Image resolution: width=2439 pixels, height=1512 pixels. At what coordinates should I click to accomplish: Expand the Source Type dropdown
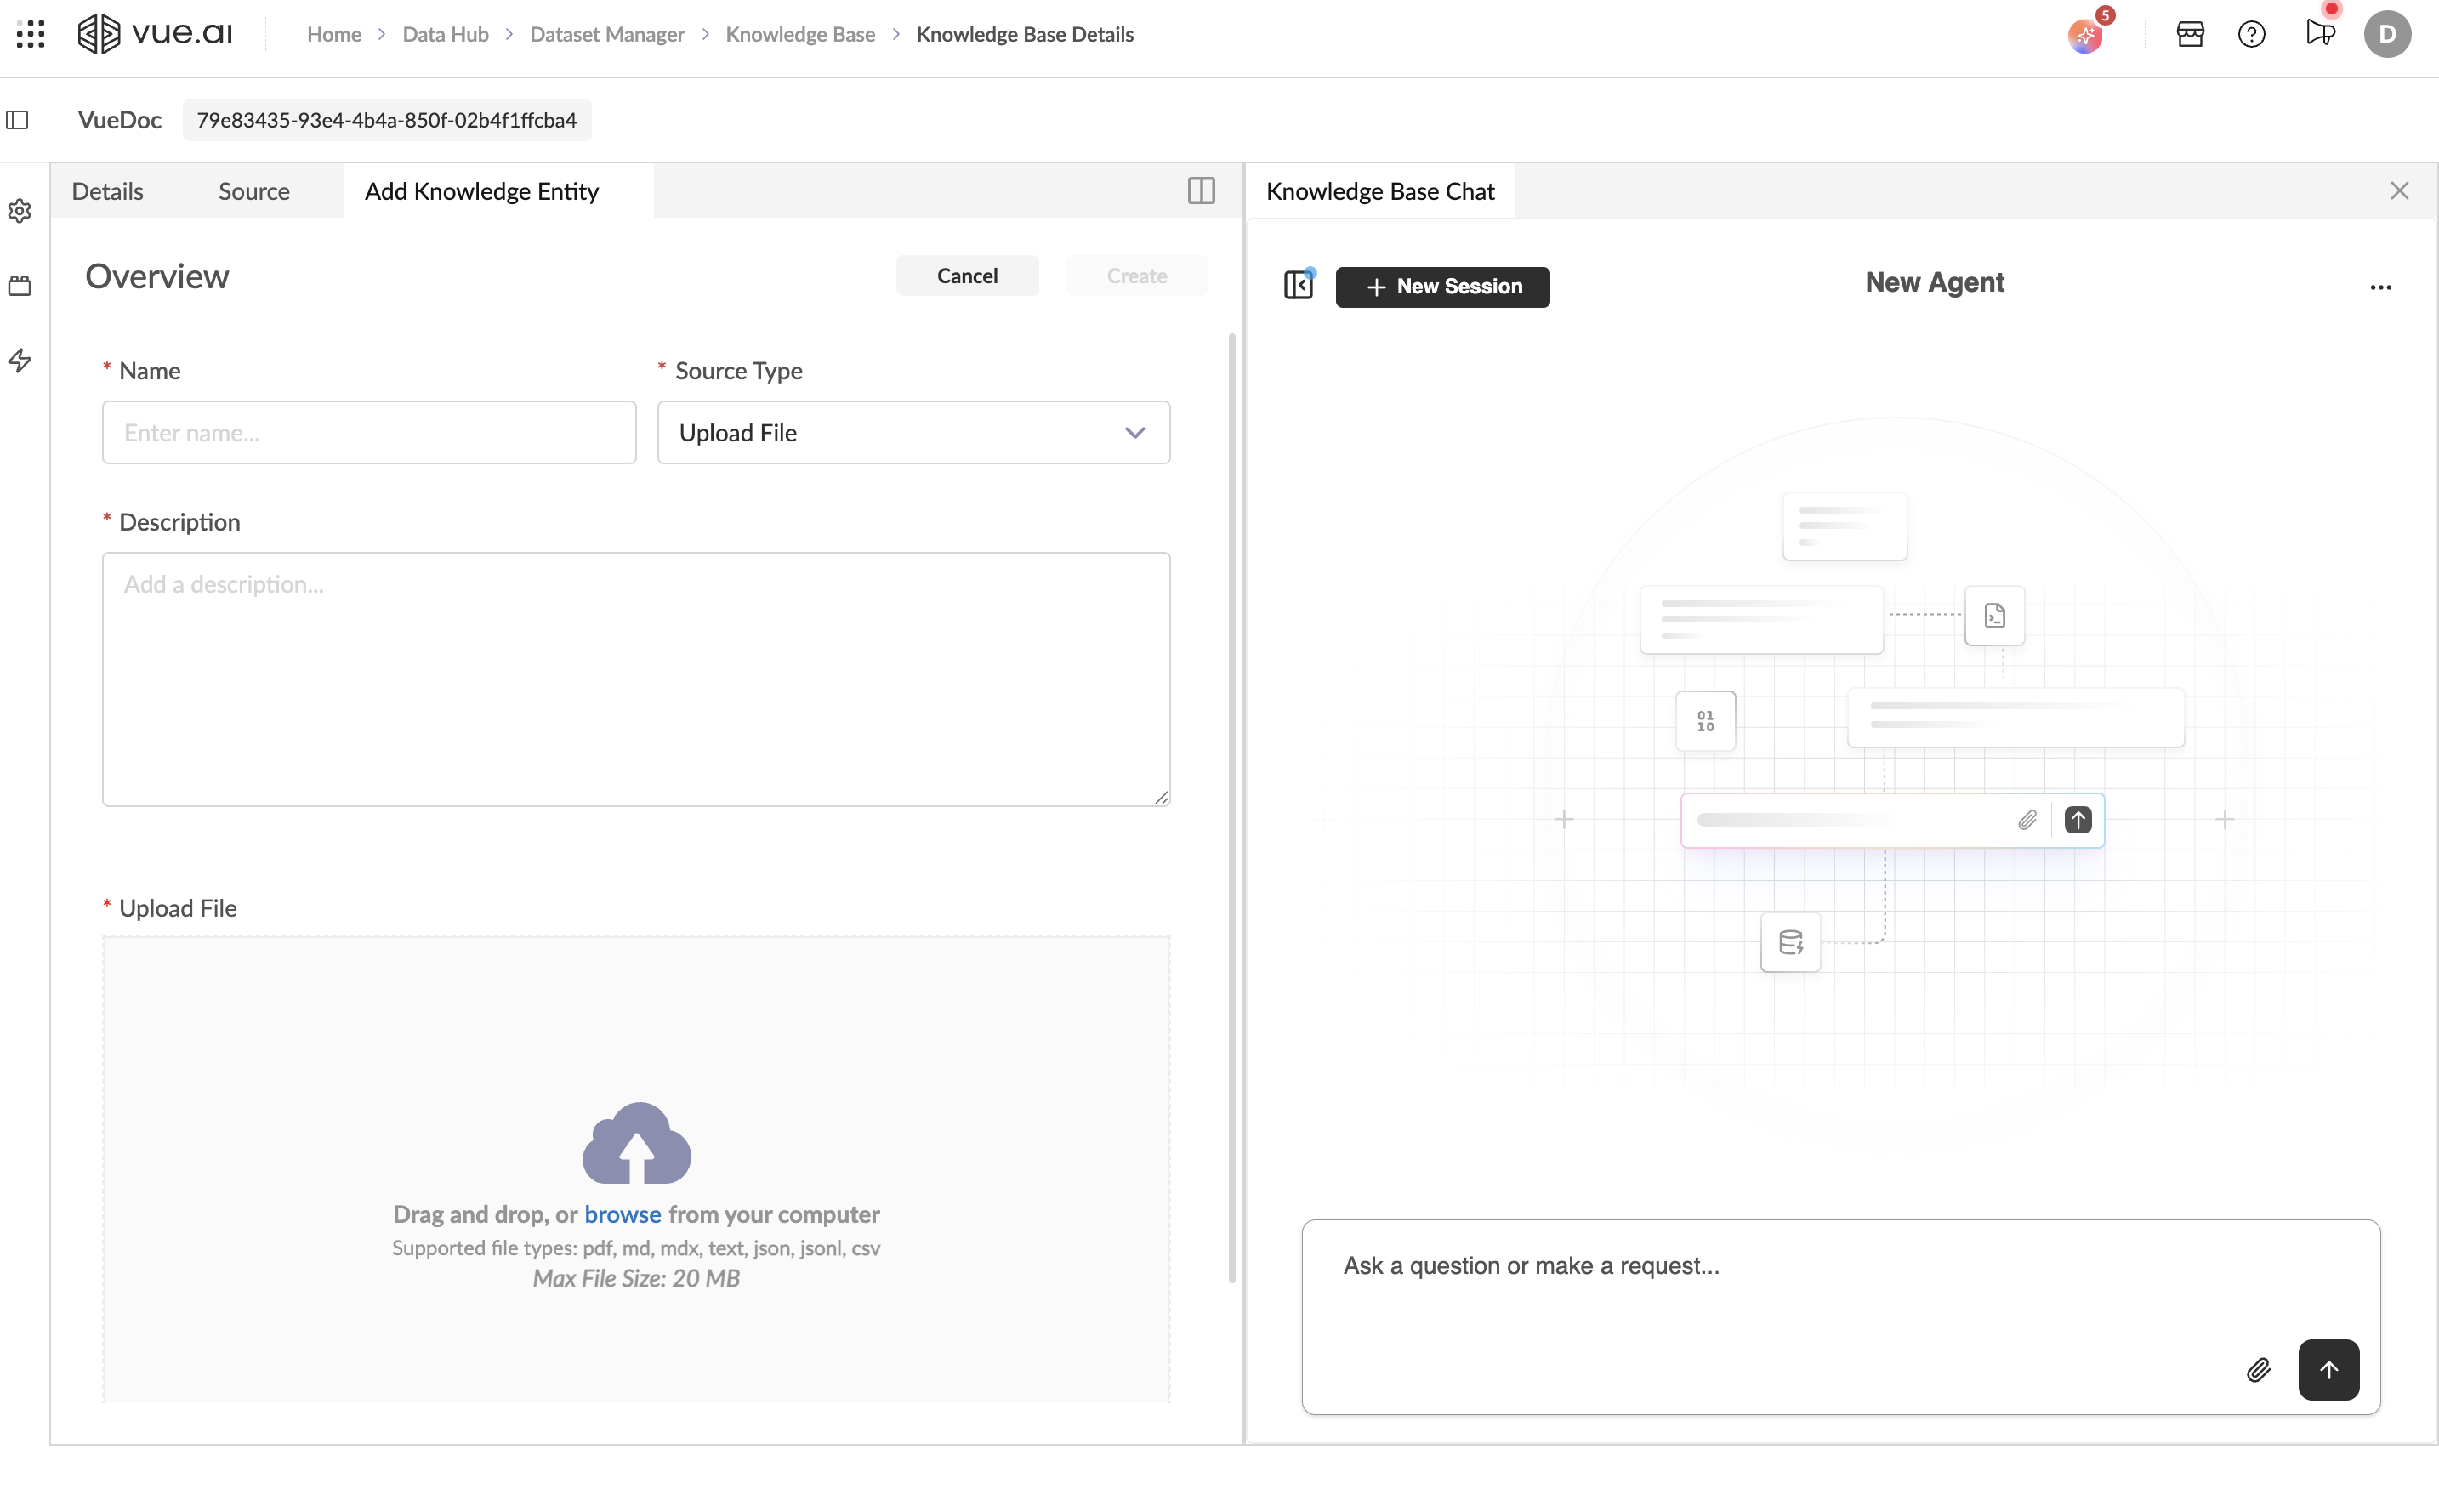(x=913, y=432)
